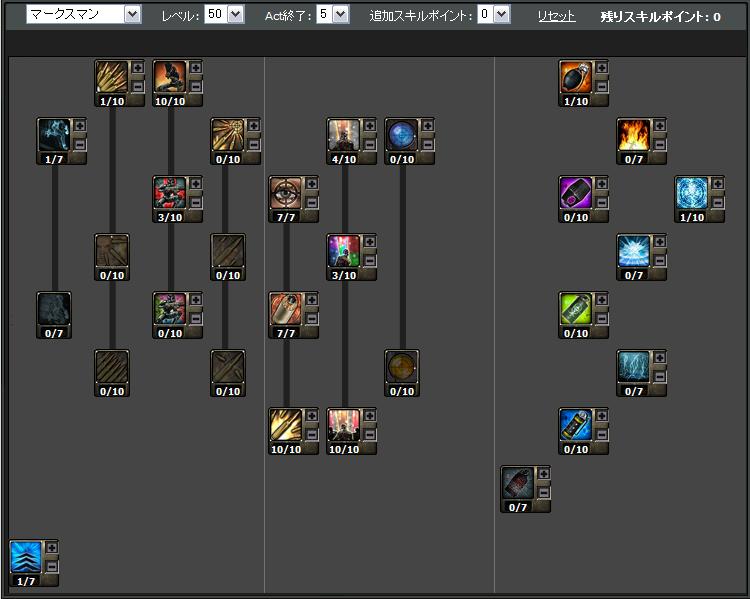The height and width of the screenshot is (599, 750).
Task: Add a point to the blue chevrons skill
Action: click(52, 548)
